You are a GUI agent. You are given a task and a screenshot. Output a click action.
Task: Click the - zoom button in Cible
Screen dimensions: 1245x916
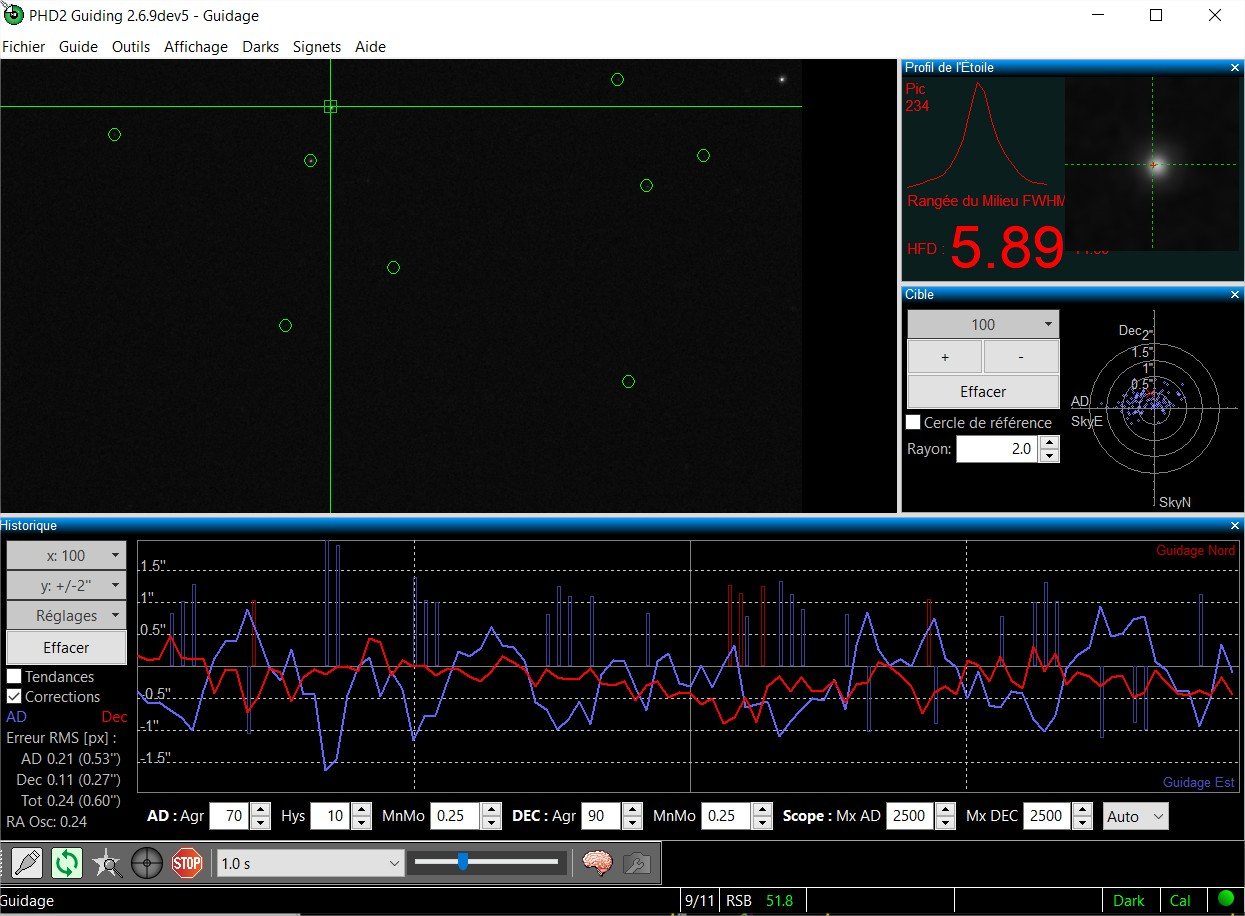(1021, 356)
